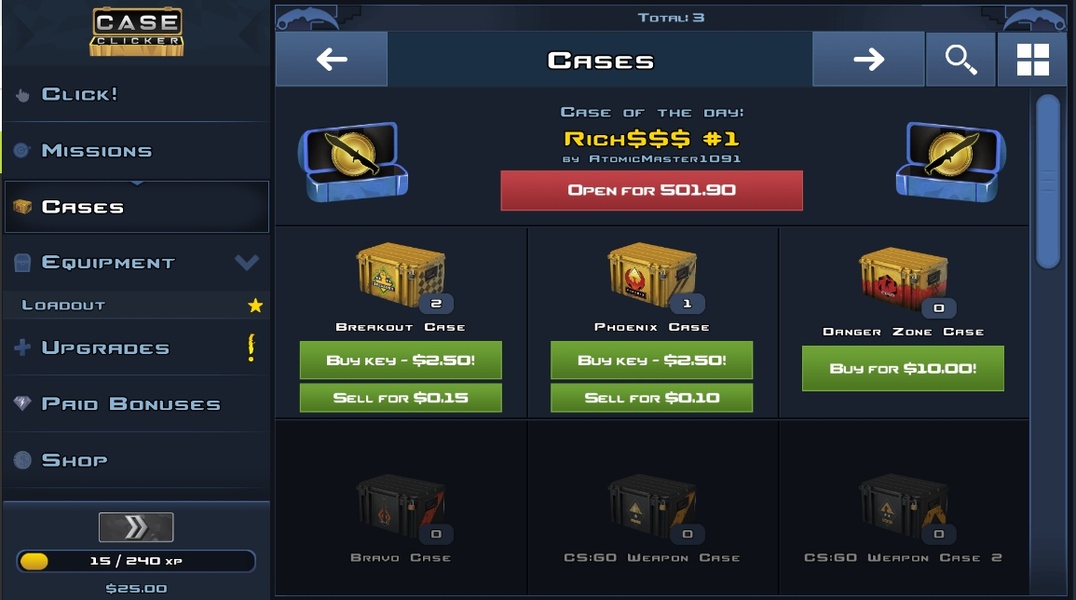Viewport: 1076px width, 600px height.
Task: Click the Case Clicker logo
Action: pyautogui.click(x=137, y=32)
